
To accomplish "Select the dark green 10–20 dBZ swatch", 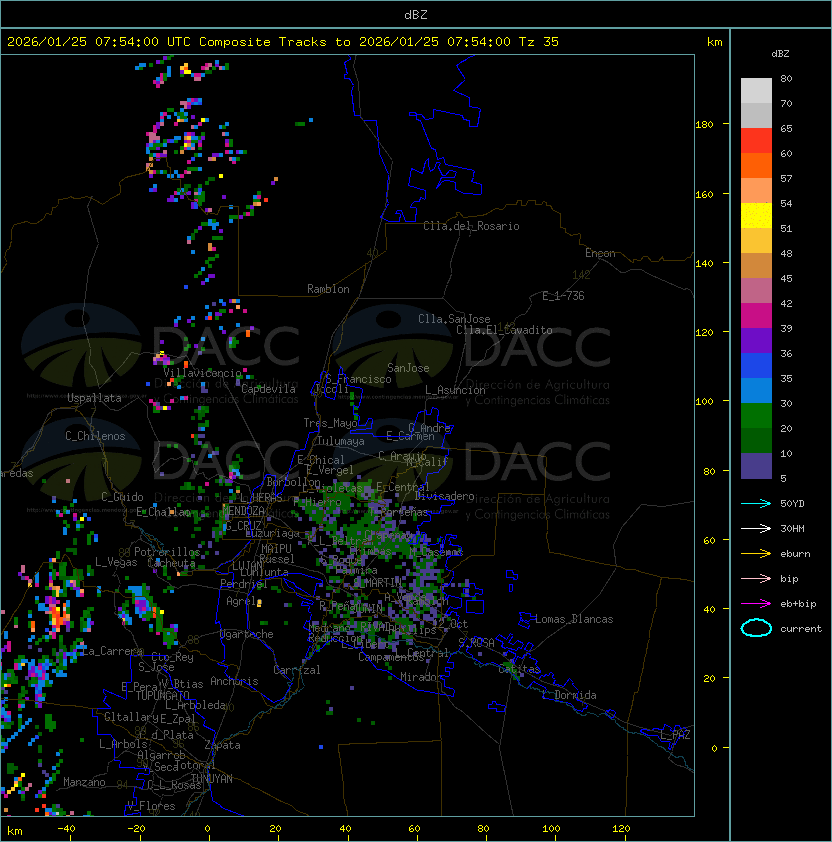I will coord(756,440).
